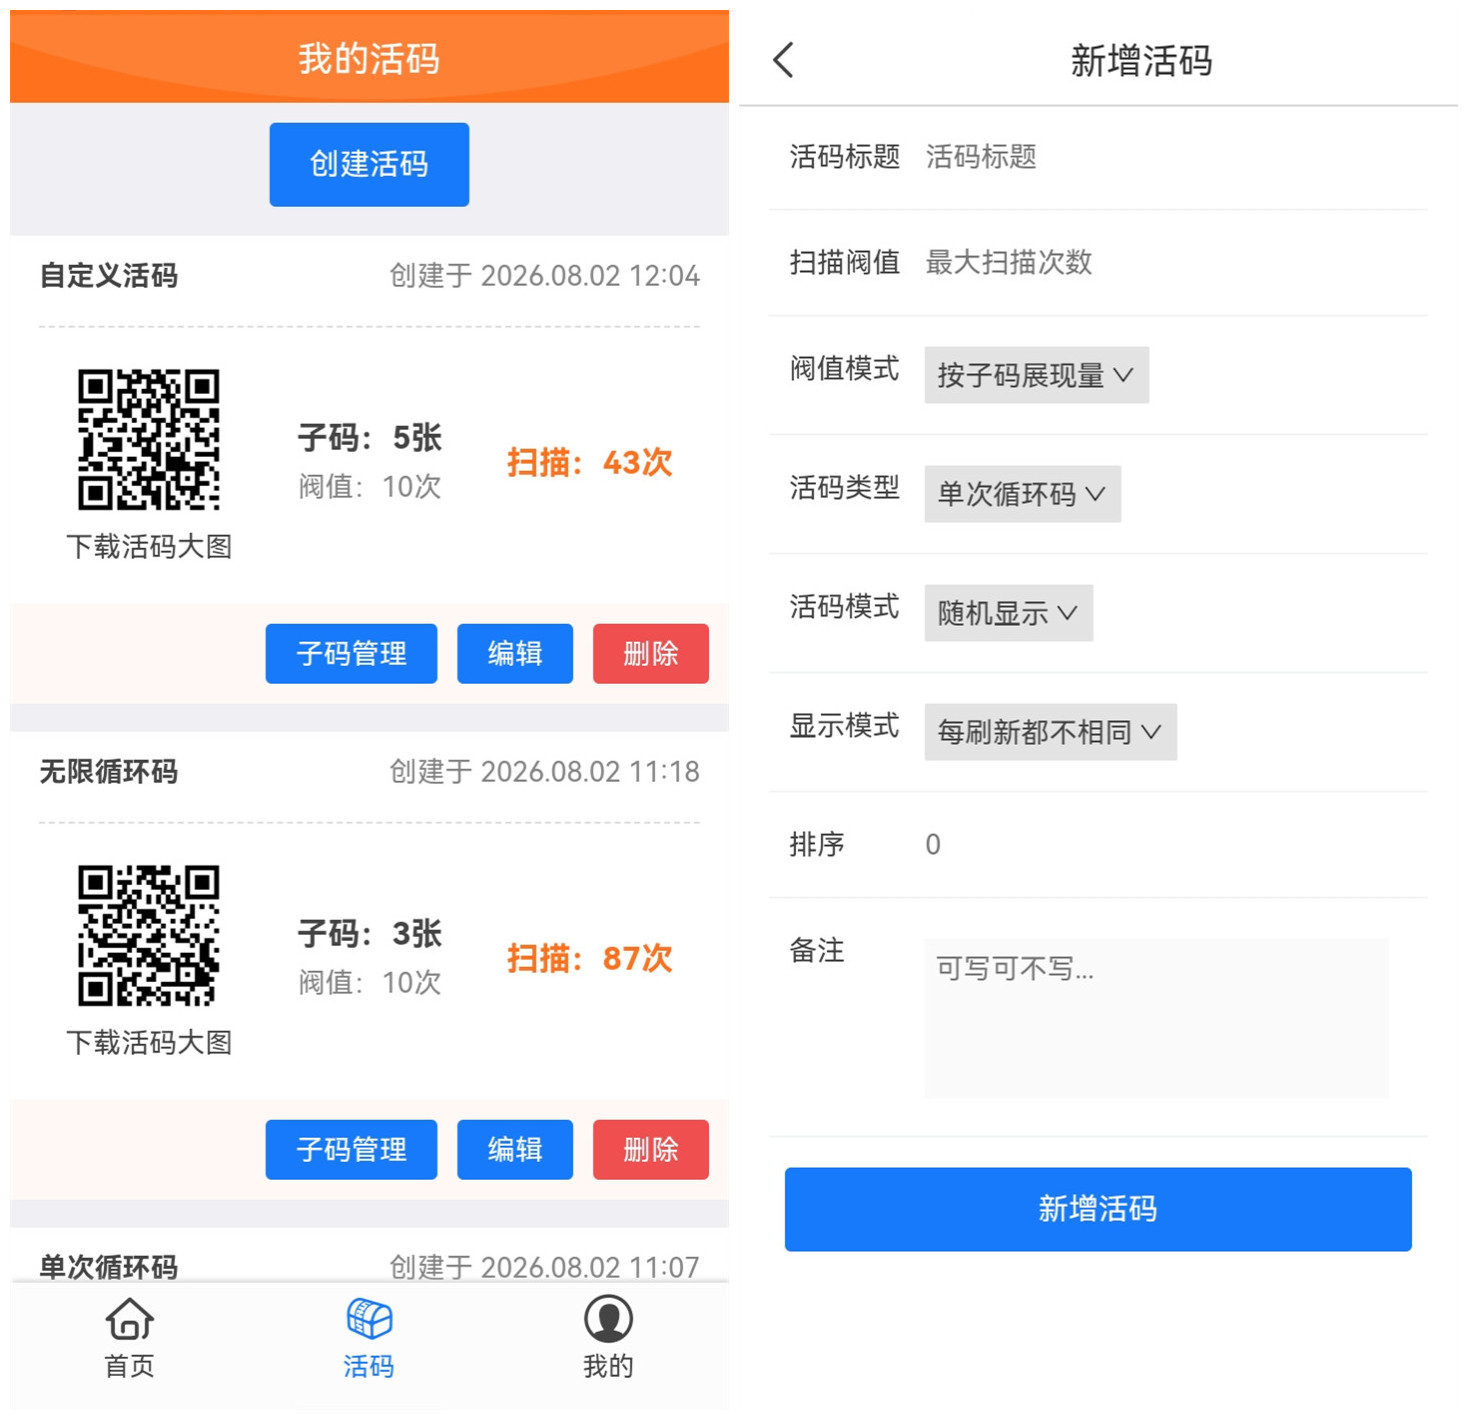
Task: Click the 创建于 2026.08.02 11:07 timestamp
Action: [544, 1267]
